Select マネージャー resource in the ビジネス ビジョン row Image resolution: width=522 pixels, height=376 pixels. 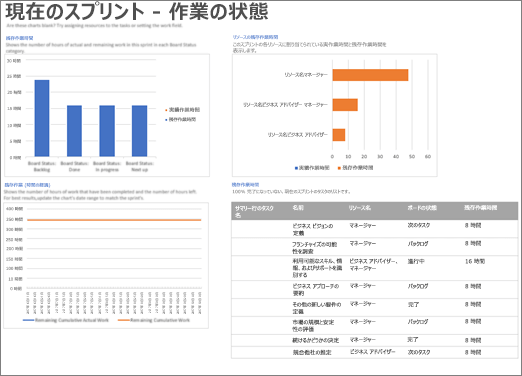(362, 225)
